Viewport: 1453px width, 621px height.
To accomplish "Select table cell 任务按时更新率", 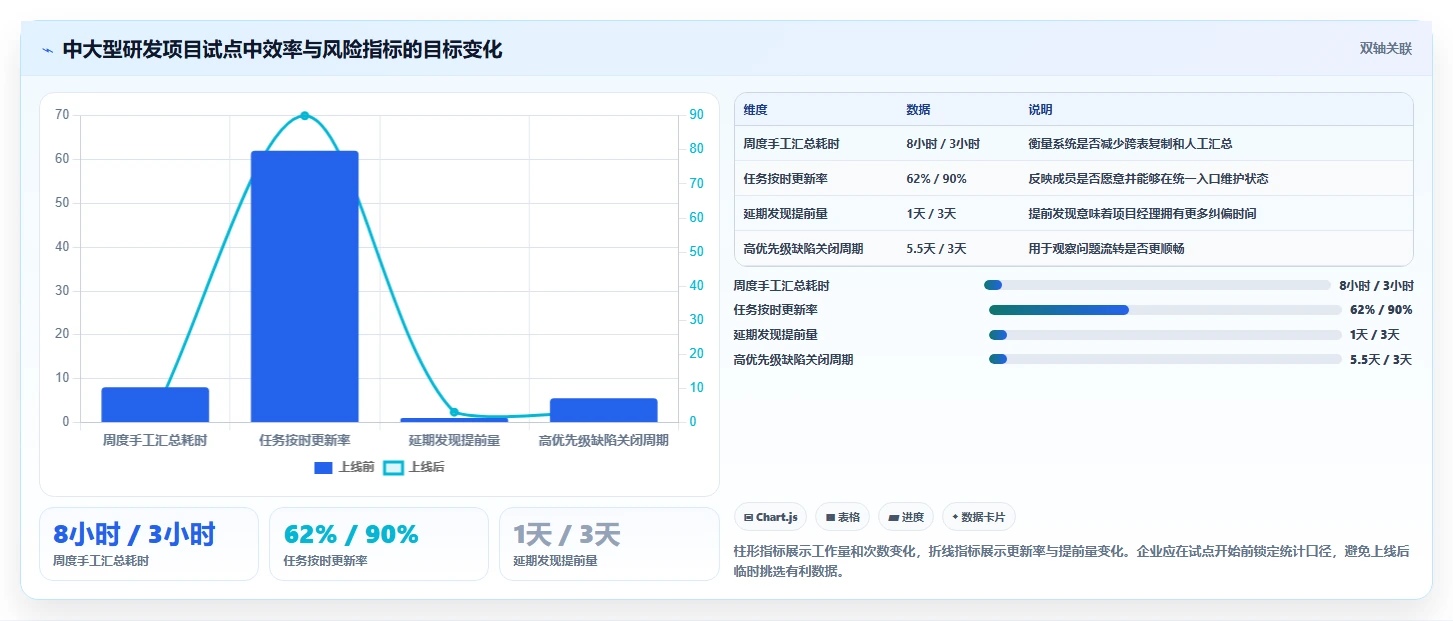I will [785, 179].
